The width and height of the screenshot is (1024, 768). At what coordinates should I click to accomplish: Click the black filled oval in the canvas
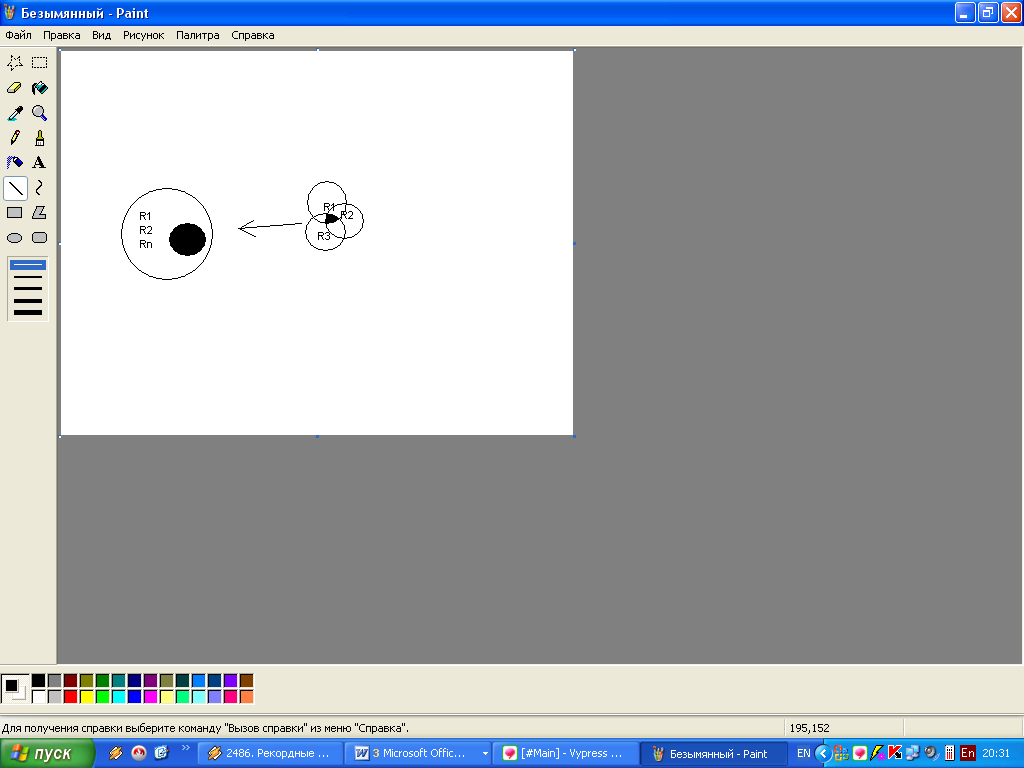coord(187,239)
